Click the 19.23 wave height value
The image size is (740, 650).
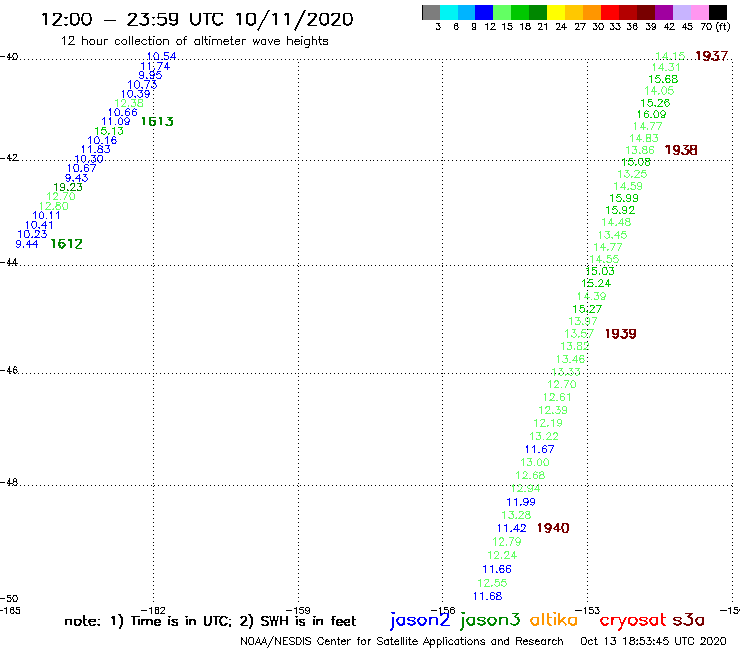(x=67, y=187)
